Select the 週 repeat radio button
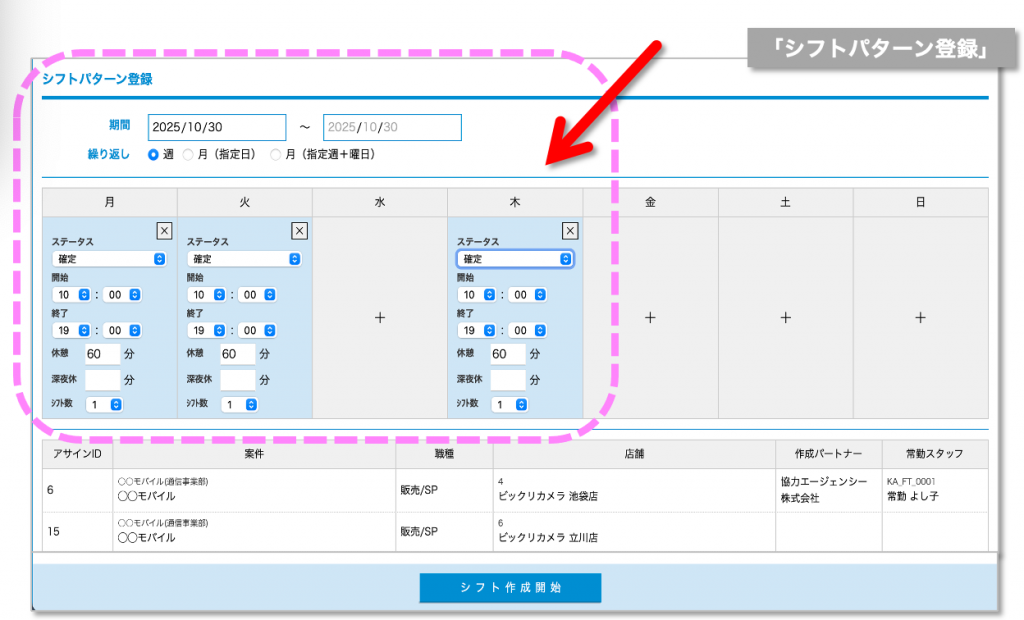Screen dimensions: 1024x620 click(153, 155)
